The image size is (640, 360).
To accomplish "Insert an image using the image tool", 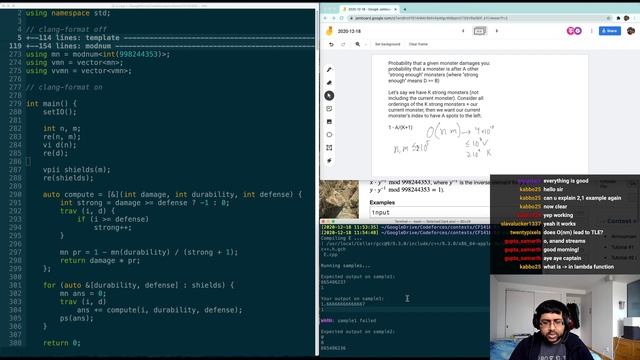I will 329,122.
